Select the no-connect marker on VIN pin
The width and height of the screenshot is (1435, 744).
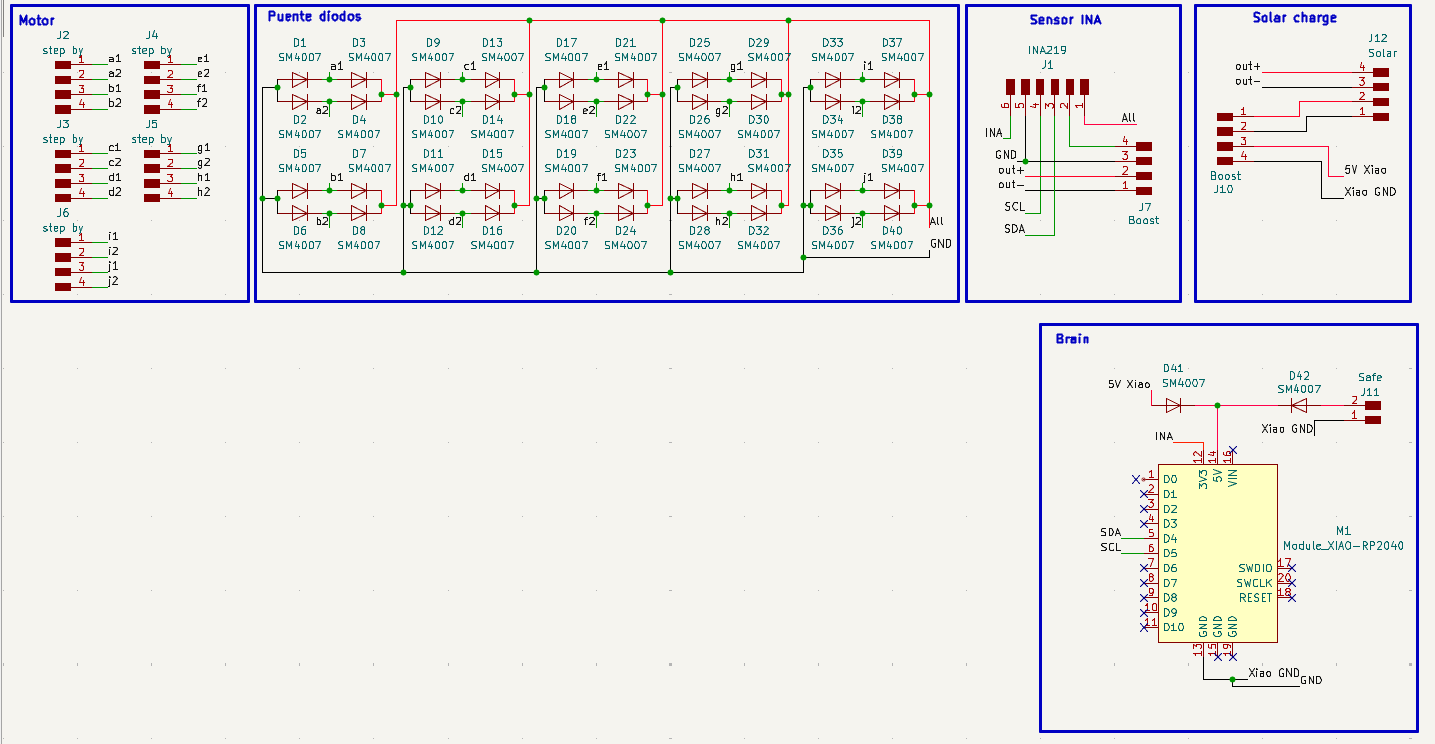tap(1233, 450)
